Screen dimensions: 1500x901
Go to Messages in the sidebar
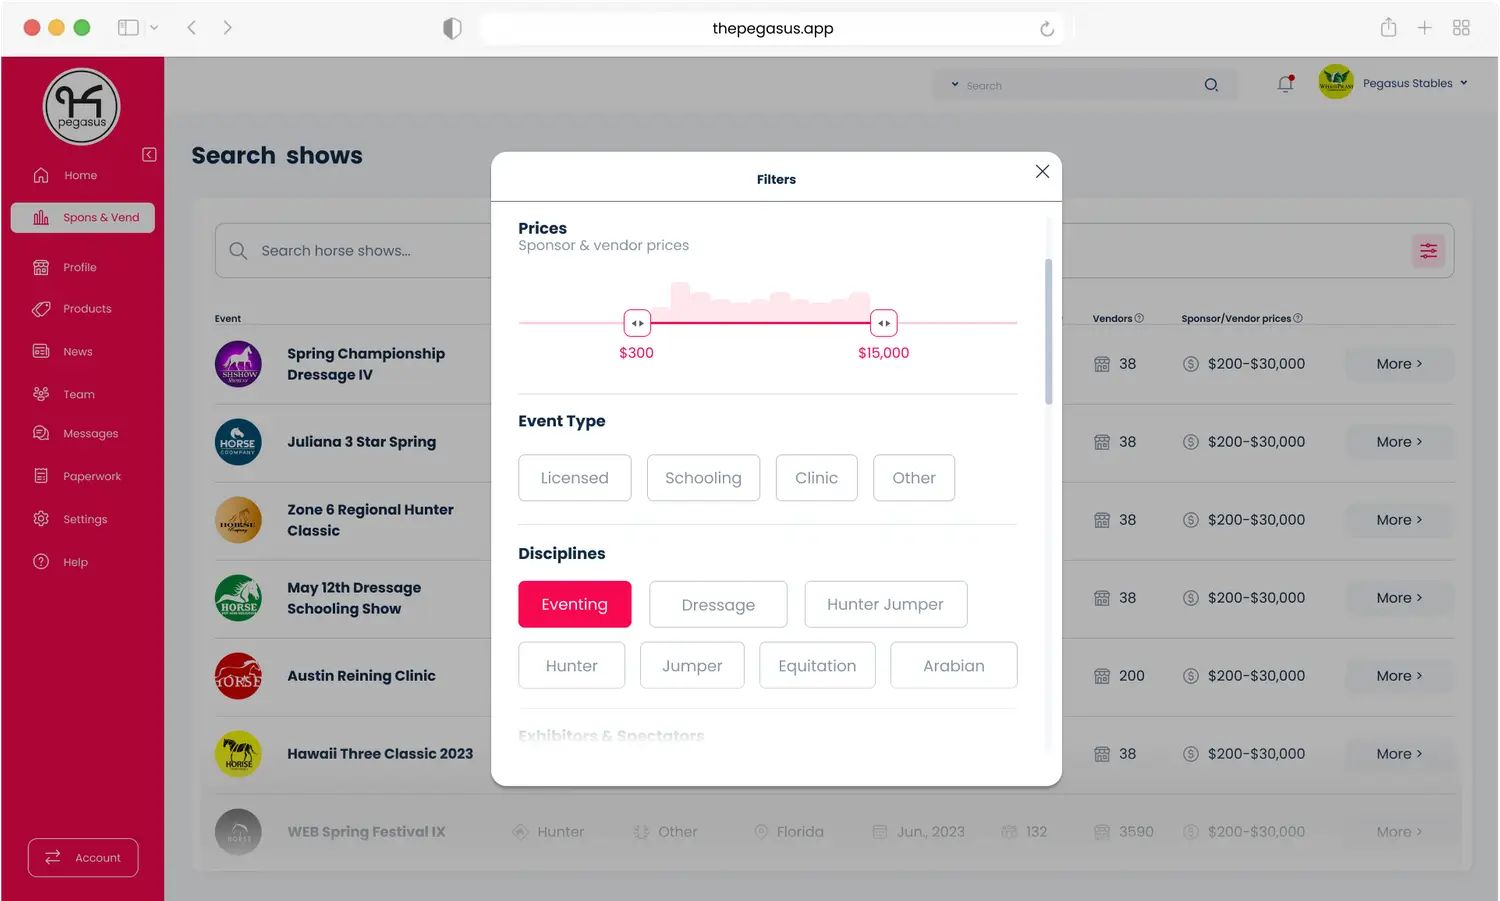click(x=90, y=434)
